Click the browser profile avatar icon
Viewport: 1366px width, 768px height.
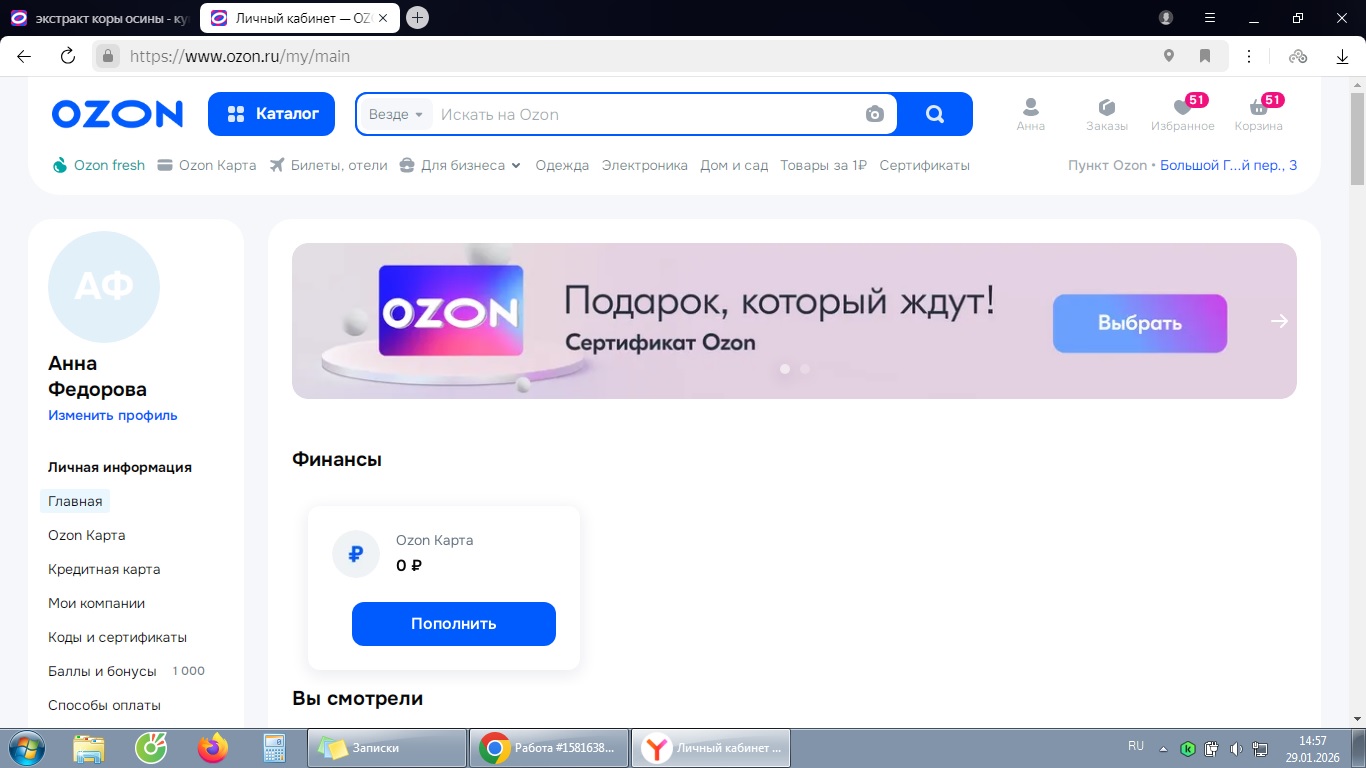click(x=1166, y=18)
